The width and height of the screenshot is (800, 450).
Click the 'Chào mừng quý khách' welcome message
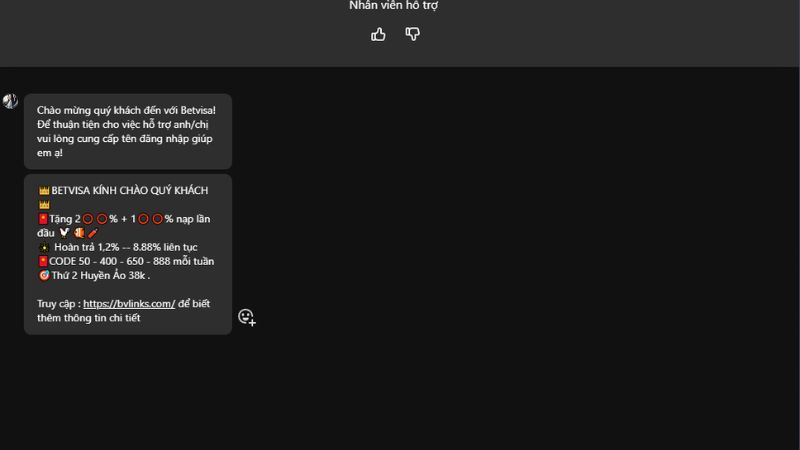click(128, 131)
